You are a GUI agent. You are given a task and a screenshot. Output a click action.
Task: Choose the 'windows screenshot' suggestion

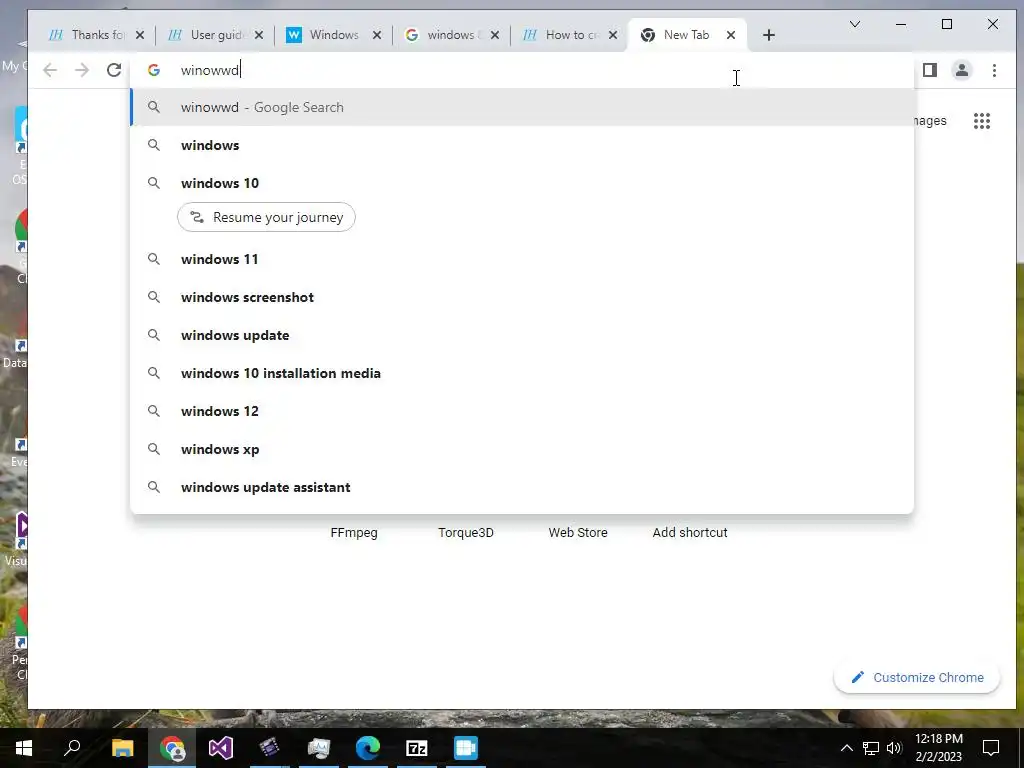[522, 297]
